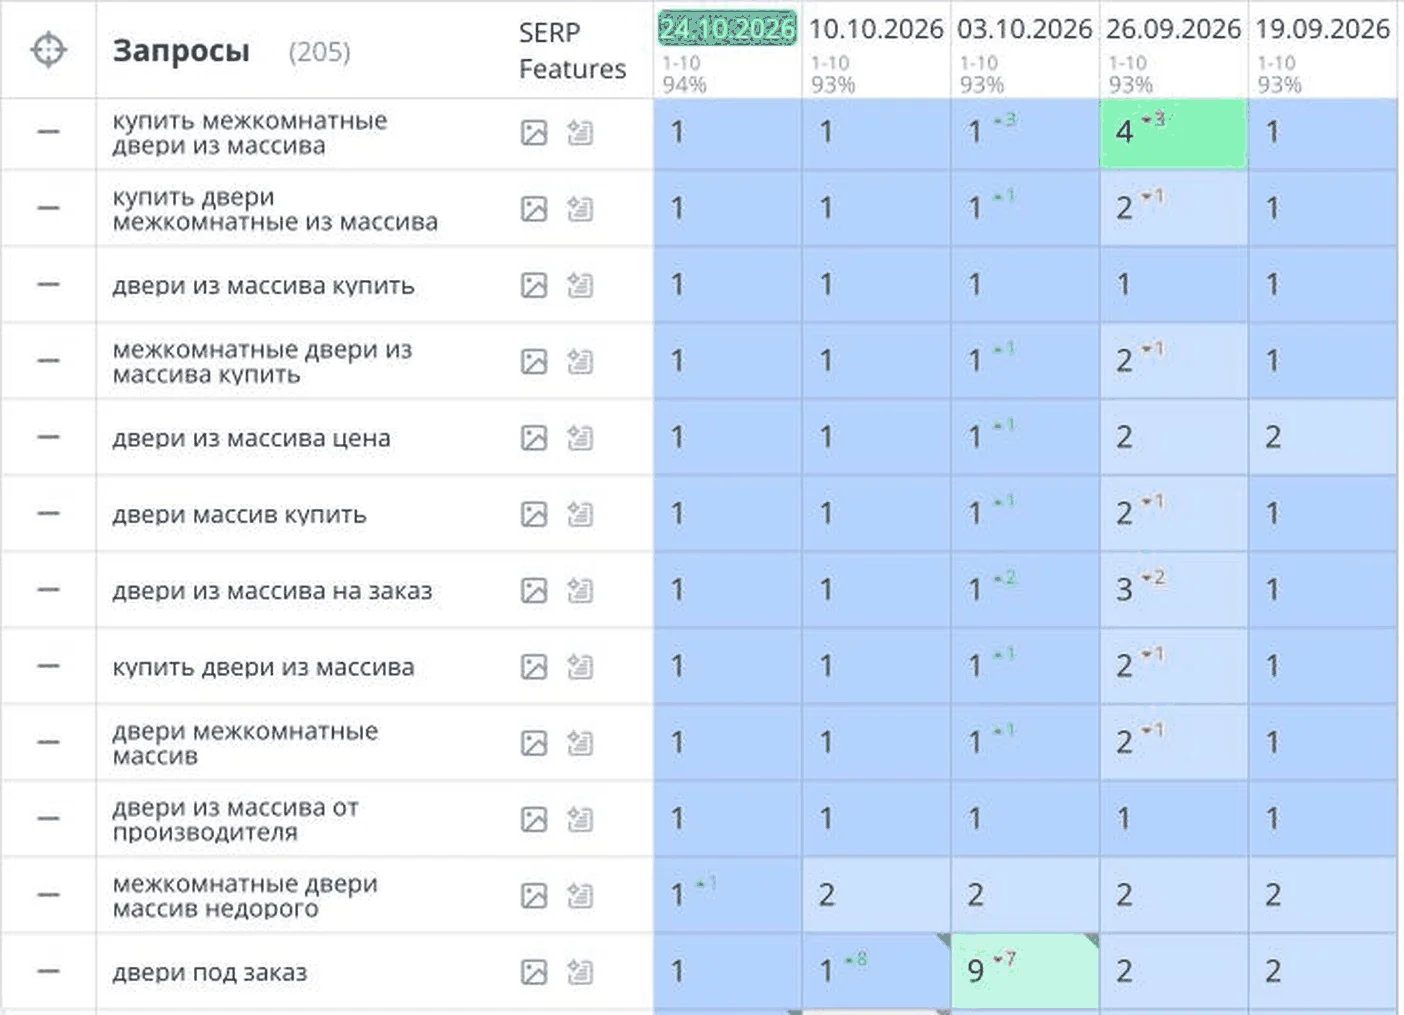Click snapshot icon for 'двери межкомнатные массив'

click(x=580, y=743)
